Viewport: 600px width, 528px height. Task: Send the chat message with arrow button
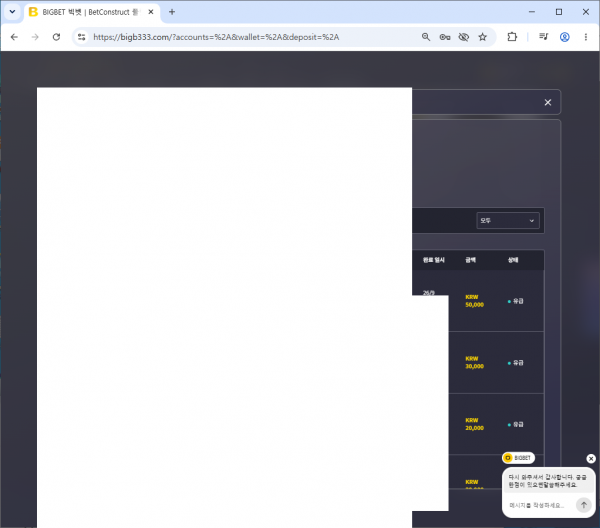tap(584, 505)
